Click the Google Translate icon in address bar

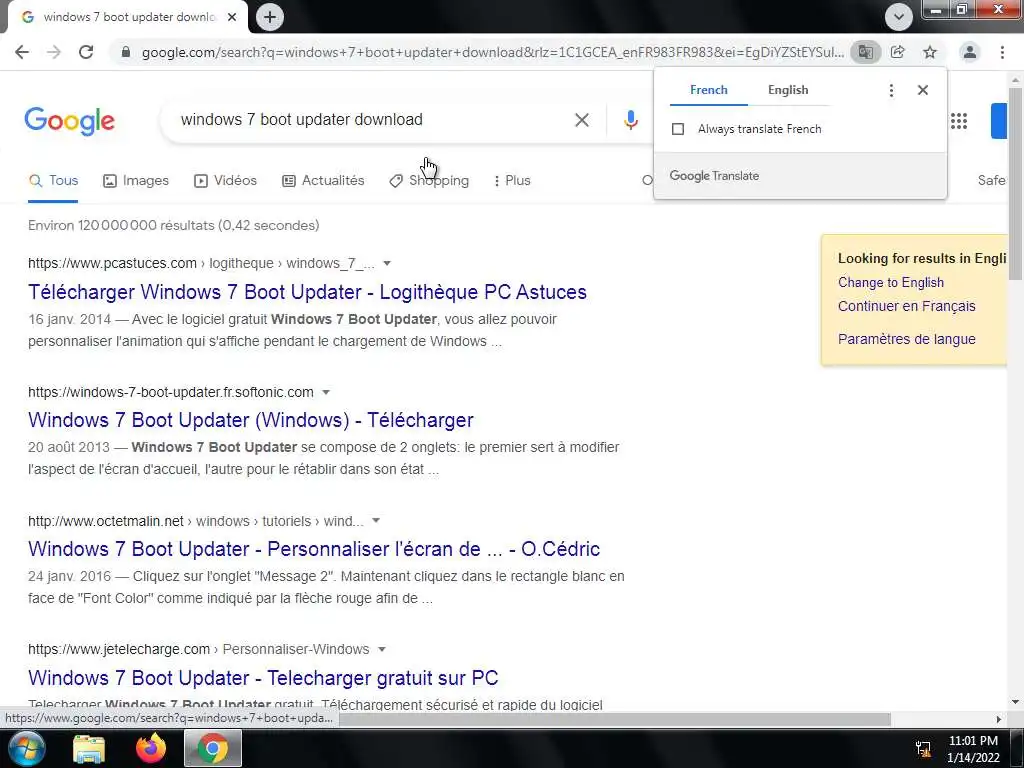[865, 52]
